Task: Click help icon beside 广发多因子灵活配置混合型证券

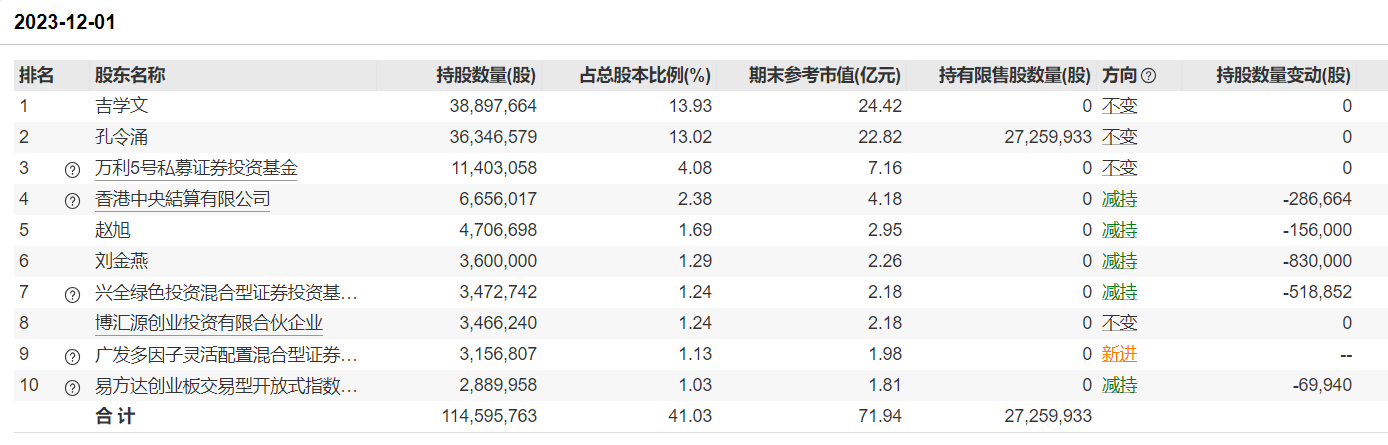Action: click(72, 356)
